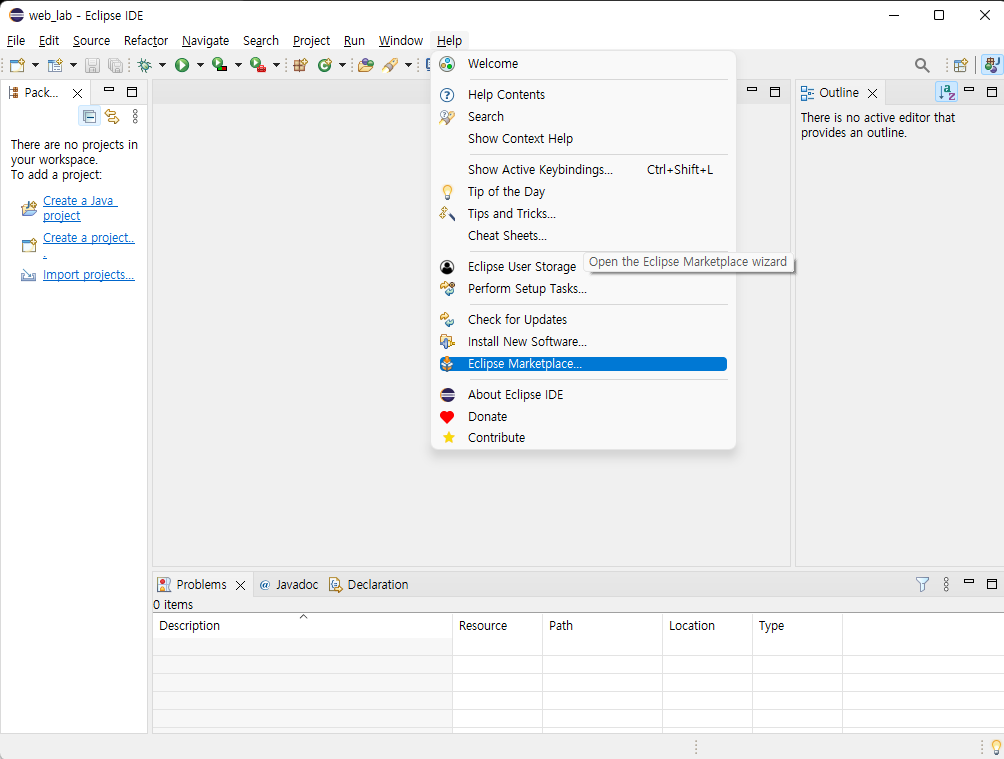This screenshot has width=1004, height=759.
Task: Close the Outline tab
Action: pyautogui.click(x=872, y=94)
